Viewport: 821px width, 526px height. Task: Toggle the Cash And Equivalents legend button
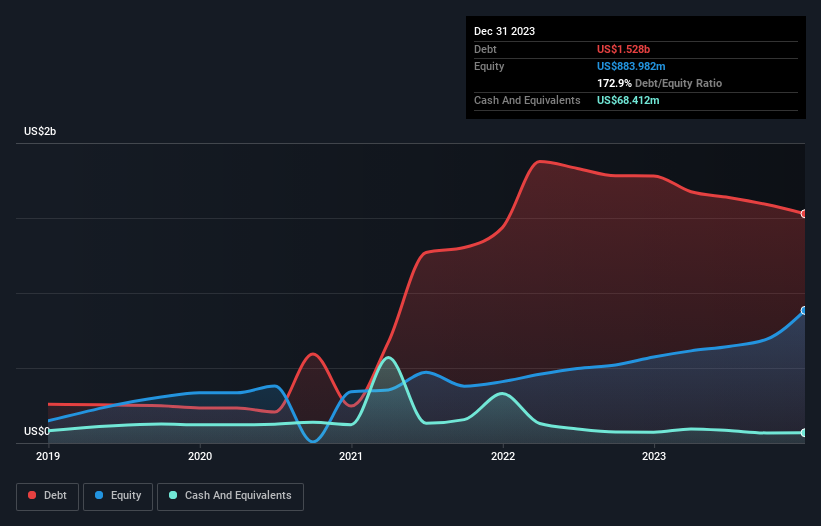230,496
